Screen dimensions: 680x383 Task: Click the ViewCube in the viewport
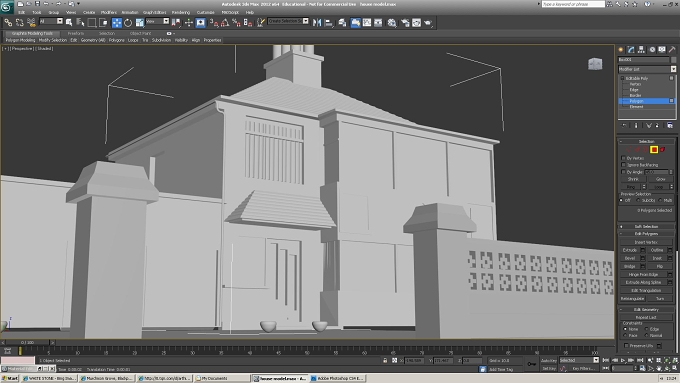pos(595,64)
